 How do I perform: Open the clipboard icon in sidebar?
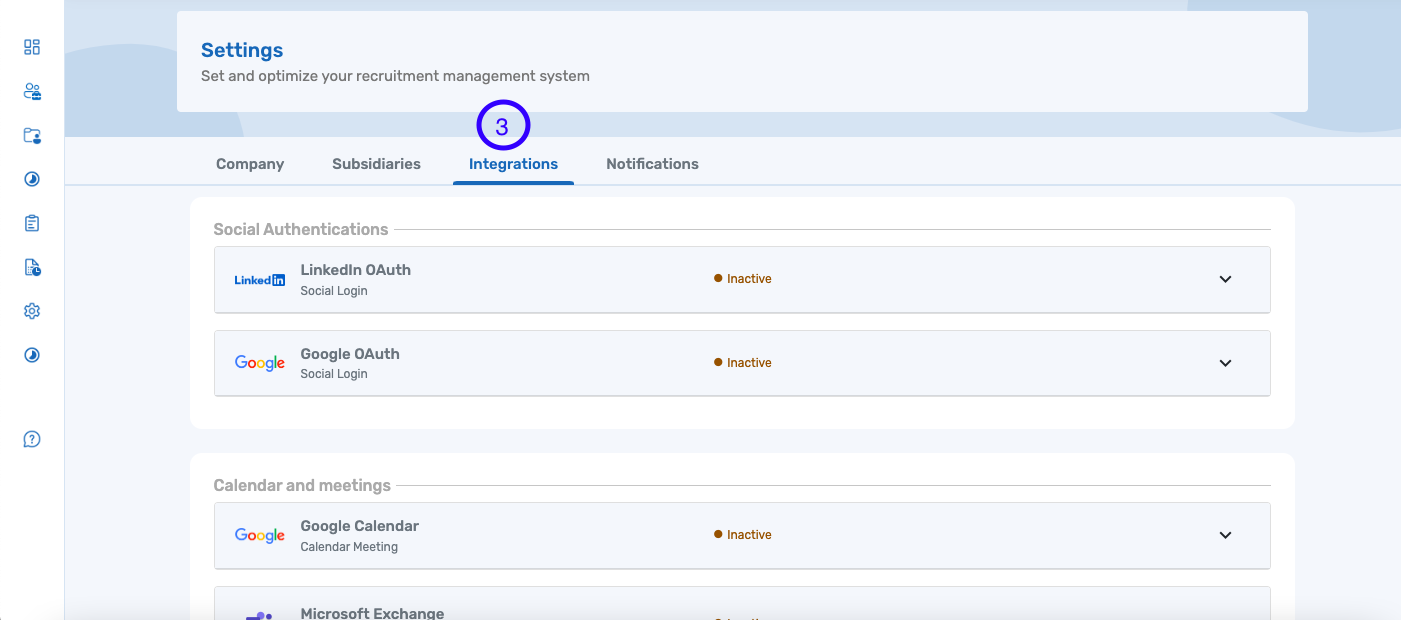(x=31, y=222)
